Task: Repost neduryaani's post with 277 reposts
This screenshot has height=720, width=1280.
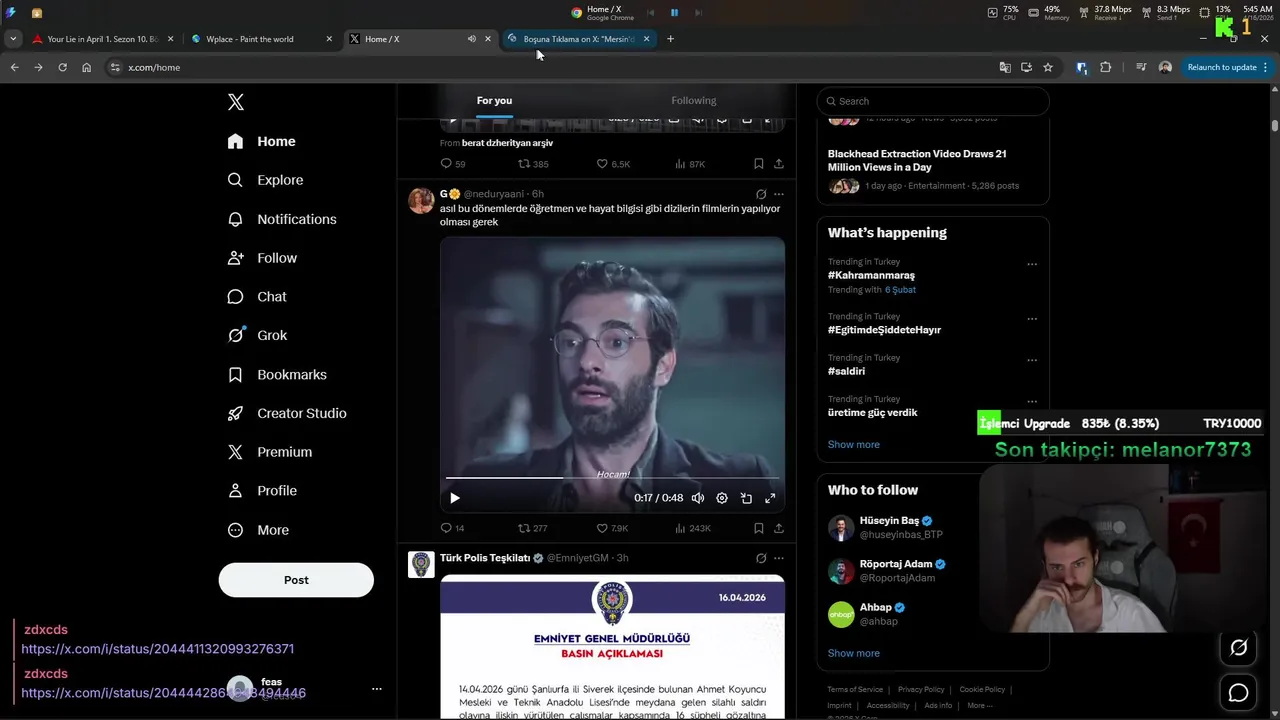Action: pos(532,528)
